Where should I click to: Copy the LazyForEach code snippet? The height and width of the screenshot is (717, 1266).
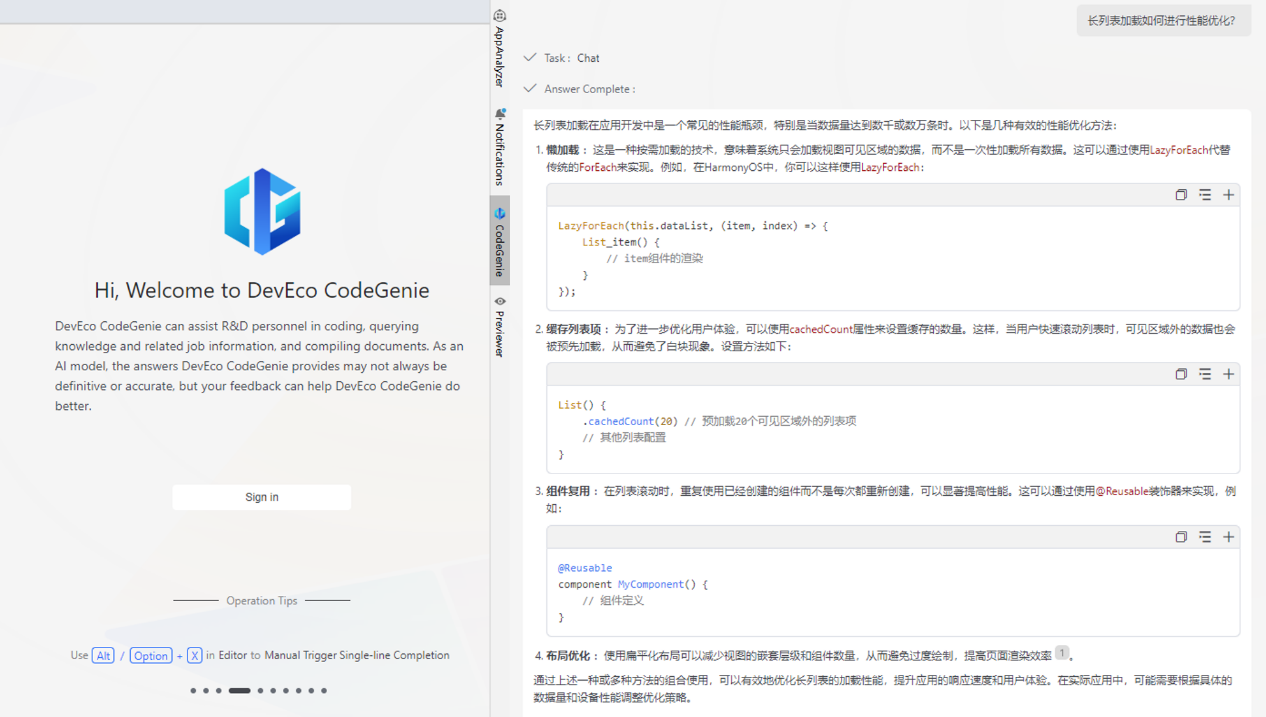1181,195
